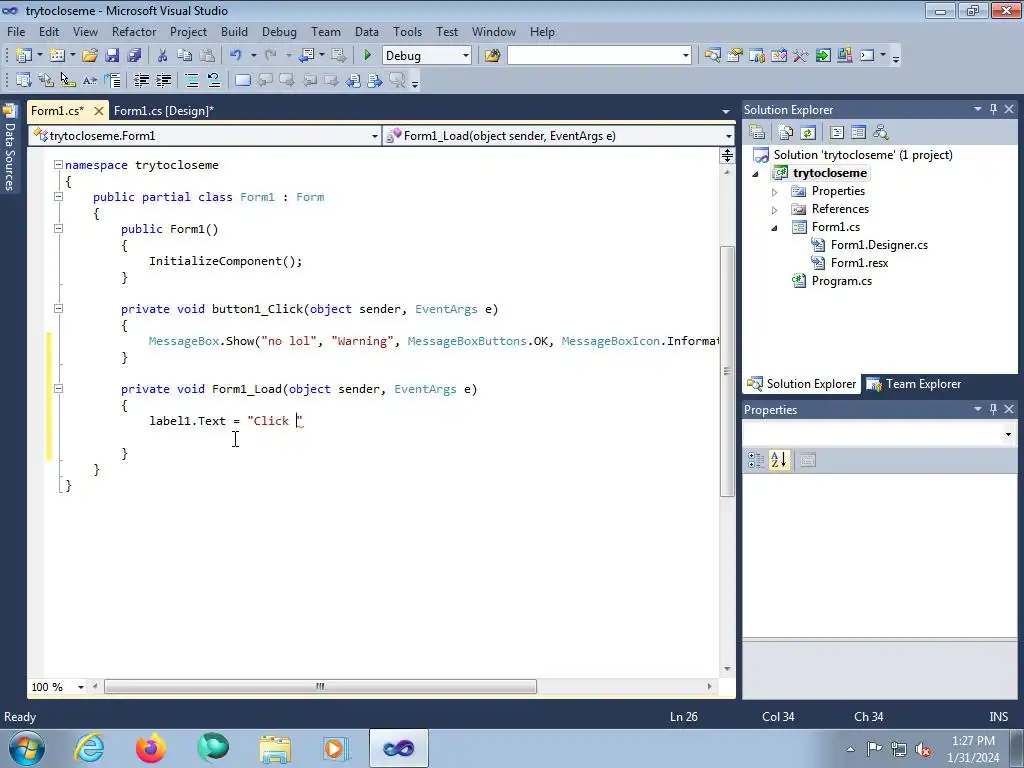1024x768 pixels.
Task: Open the Toolbox wrench-and-hammer icon
Action: [x=801, y=56]
